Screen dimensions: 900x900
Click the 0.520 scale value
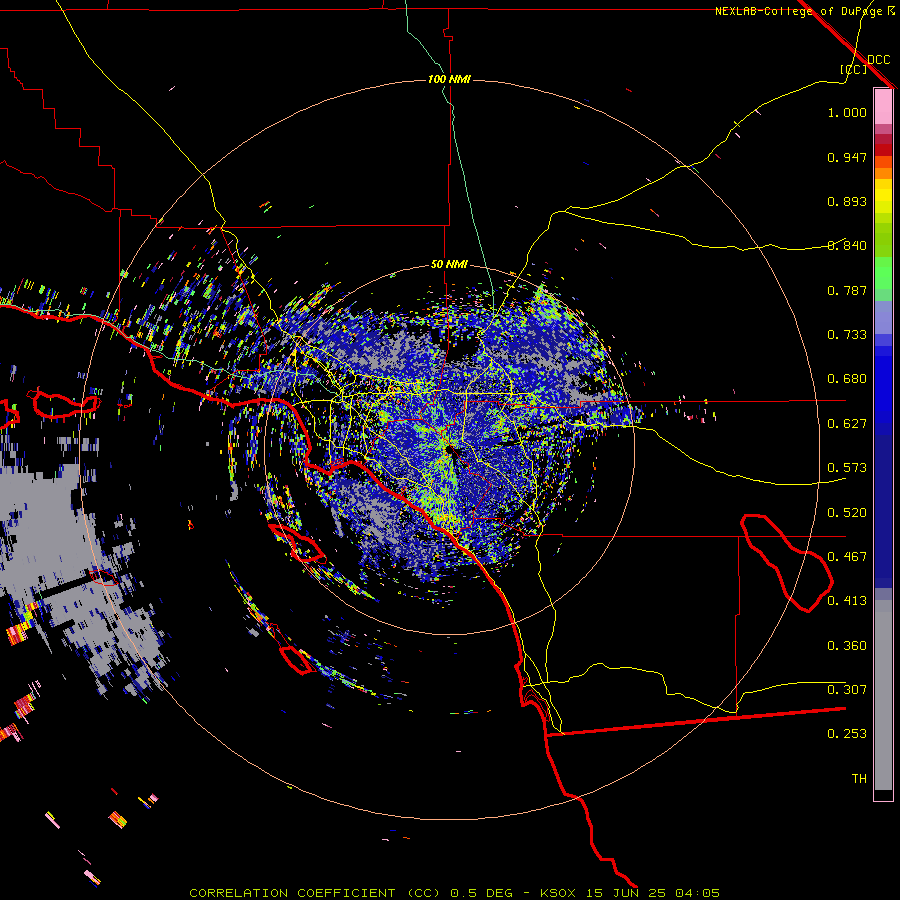point(847,513)
